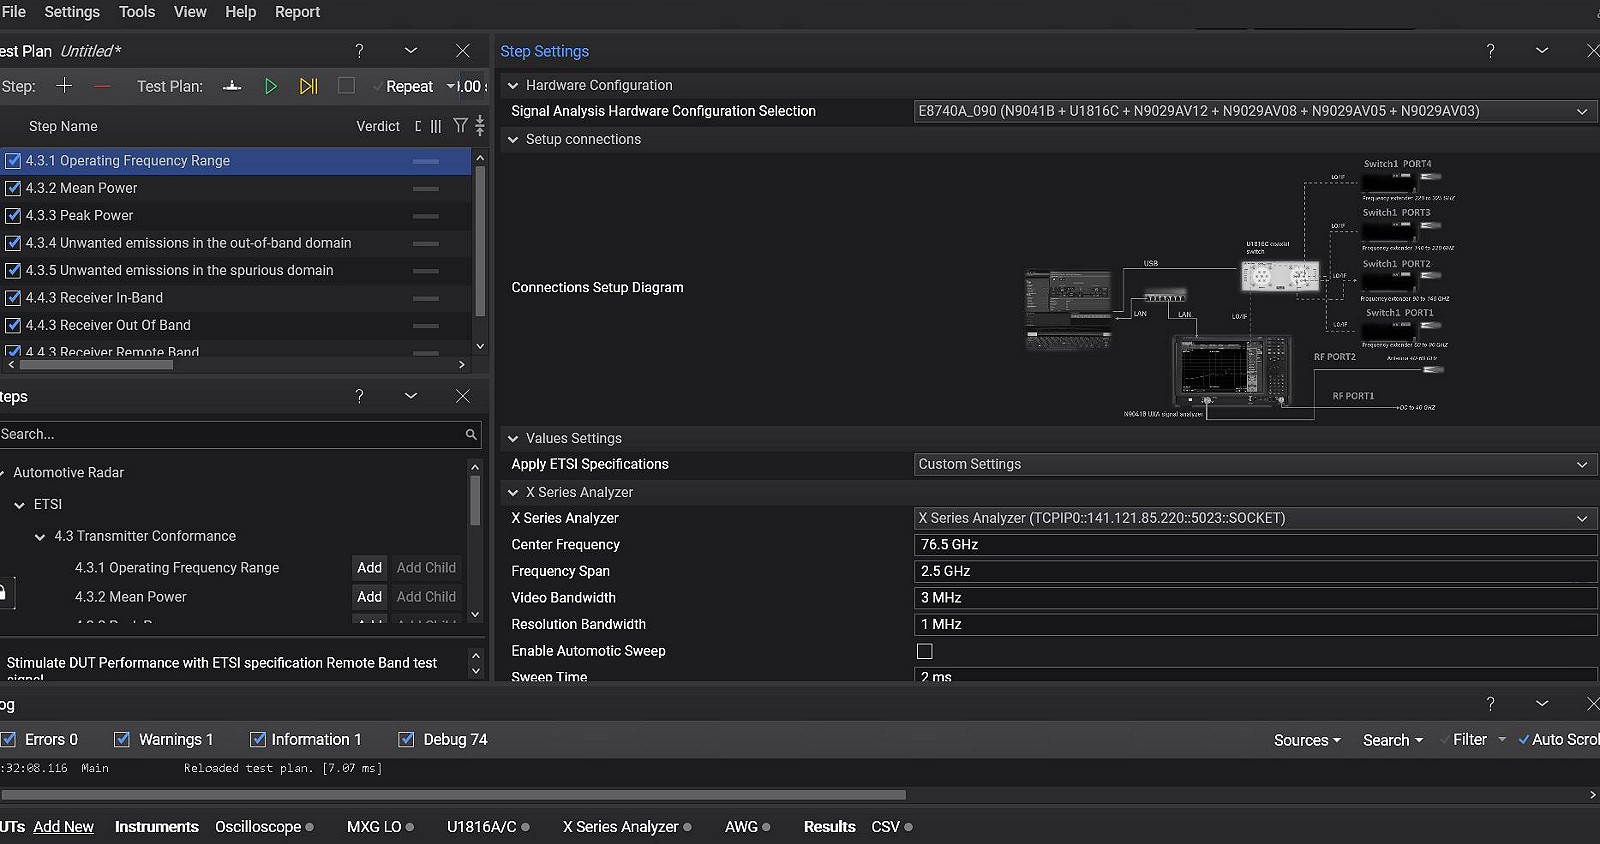The height and width of the screenshot is (844, 1600).
Task: Click Add for 4.3.1 Operating Frequency Range
Action: pos(370,567)
